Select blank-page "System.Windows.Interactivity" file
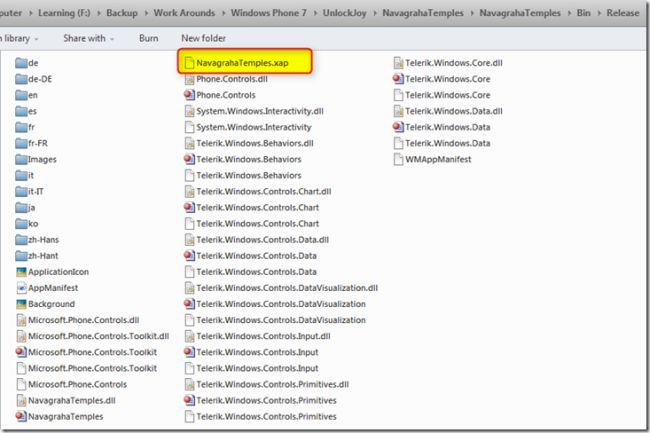The height and width of the screenshot is (433, 650). (x=254, y=127)
